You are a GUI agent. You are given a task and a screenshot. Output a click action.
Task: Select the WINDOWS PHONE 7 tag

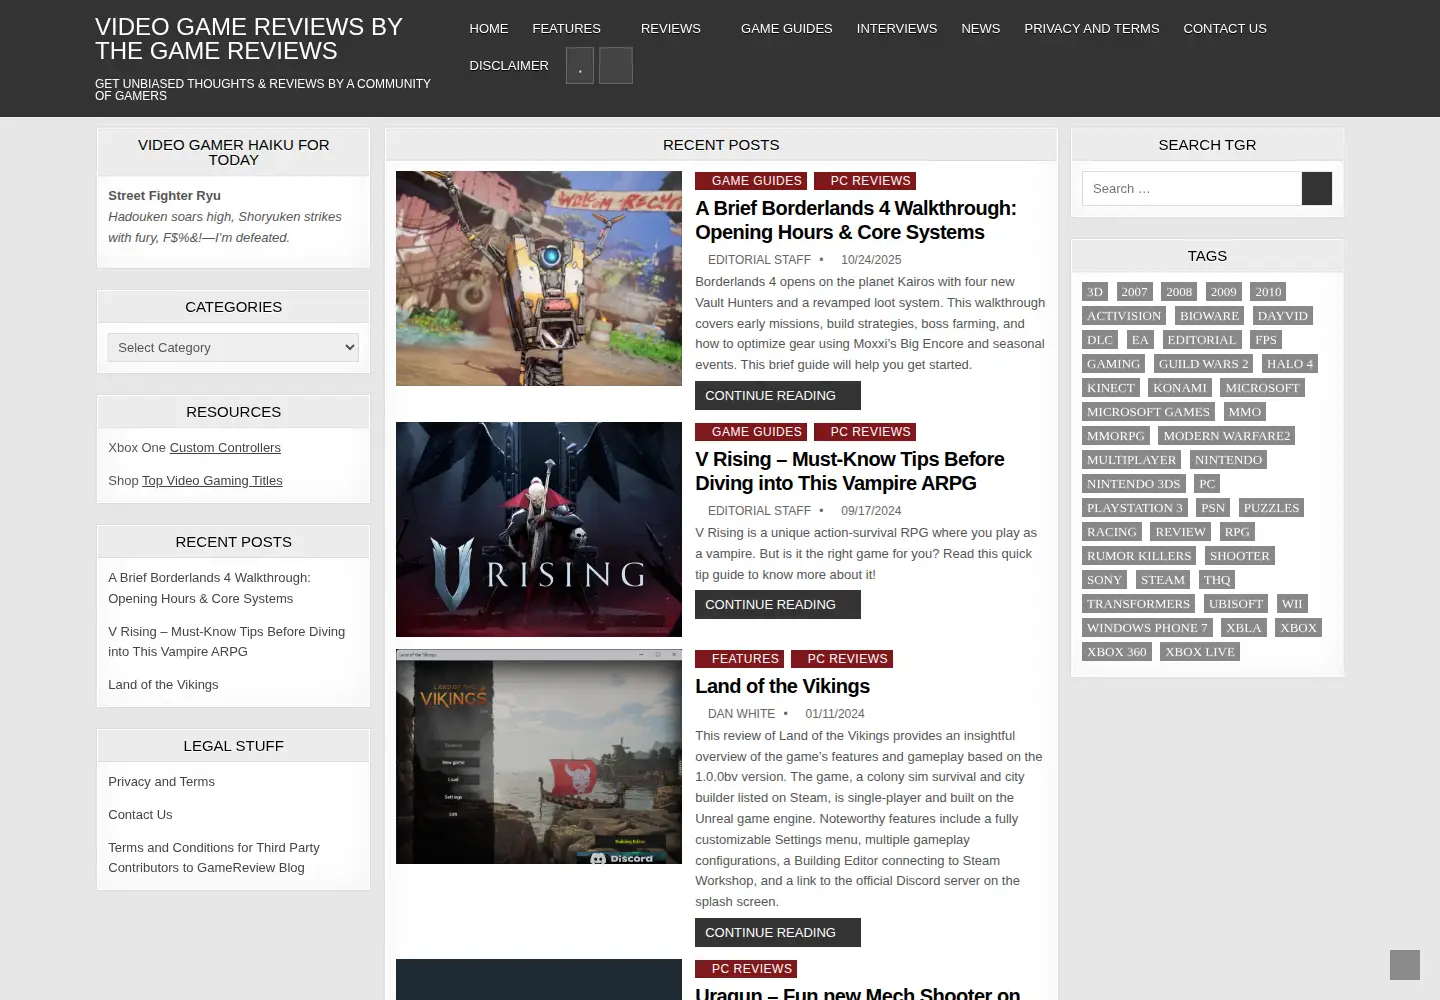[1147, 628]
